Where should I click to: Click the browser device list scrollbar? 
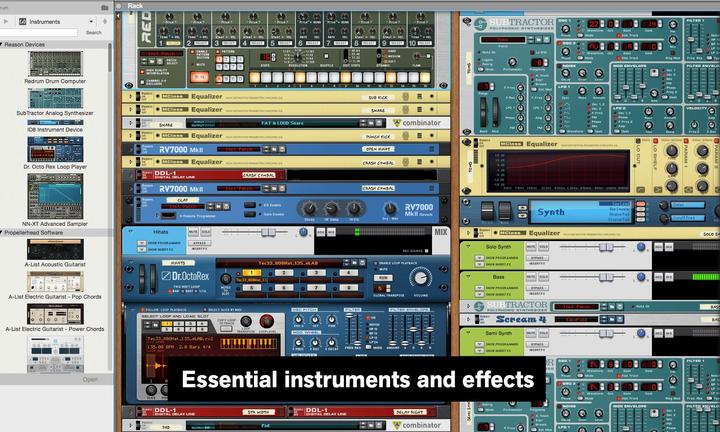coord(110,57)
